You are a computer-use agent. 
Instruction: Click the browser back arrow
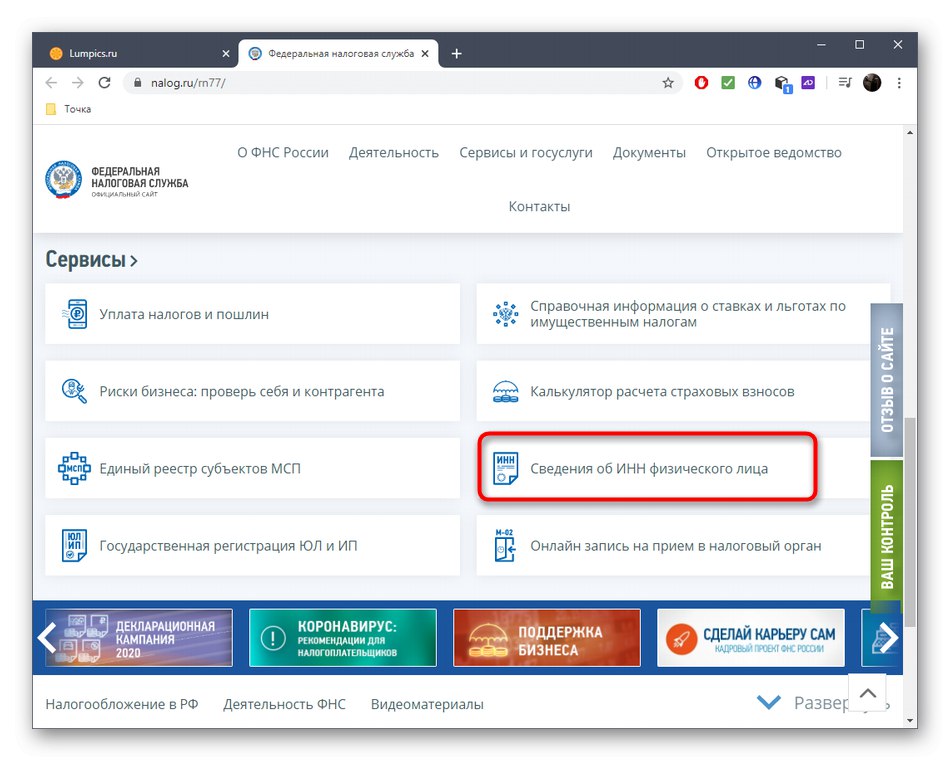[x=51, y=83]
